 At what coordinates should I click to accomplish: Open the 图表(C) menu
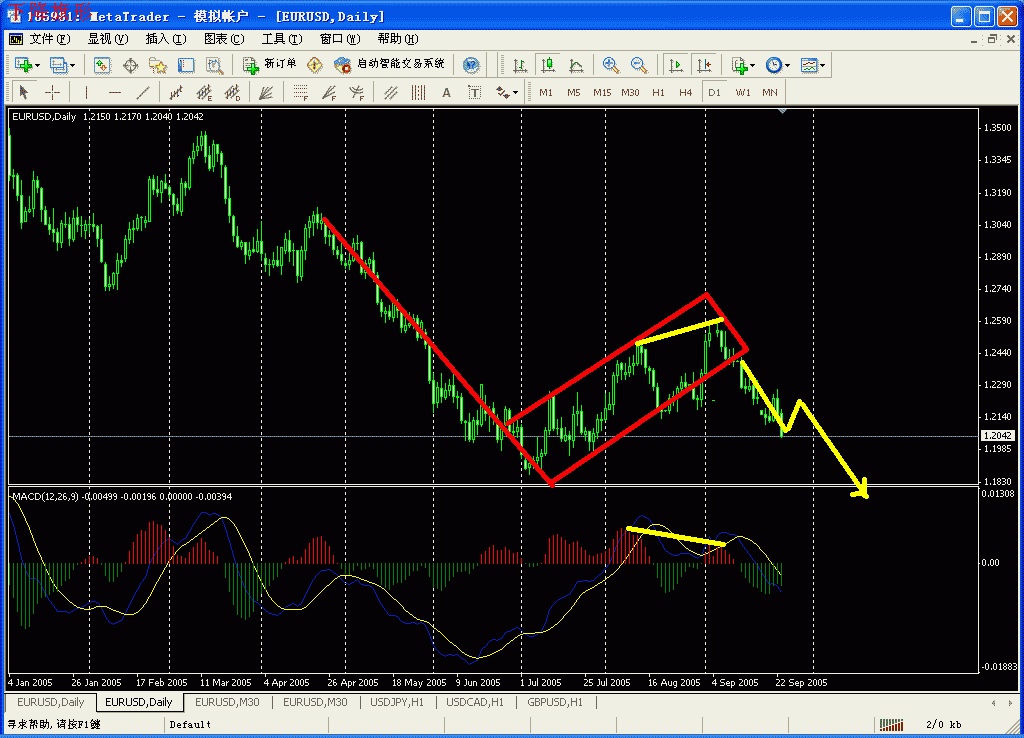(x=224, y=39)
